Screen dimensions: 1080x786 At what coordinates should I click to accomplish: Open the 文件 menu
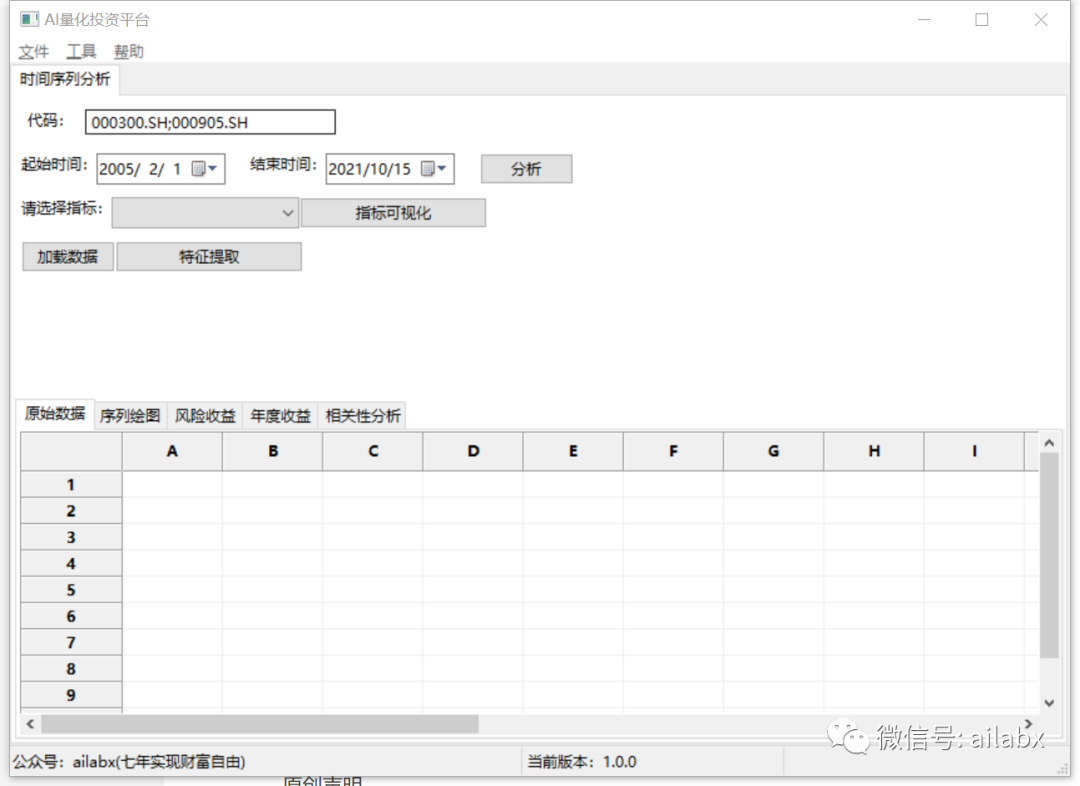[33, 52]
